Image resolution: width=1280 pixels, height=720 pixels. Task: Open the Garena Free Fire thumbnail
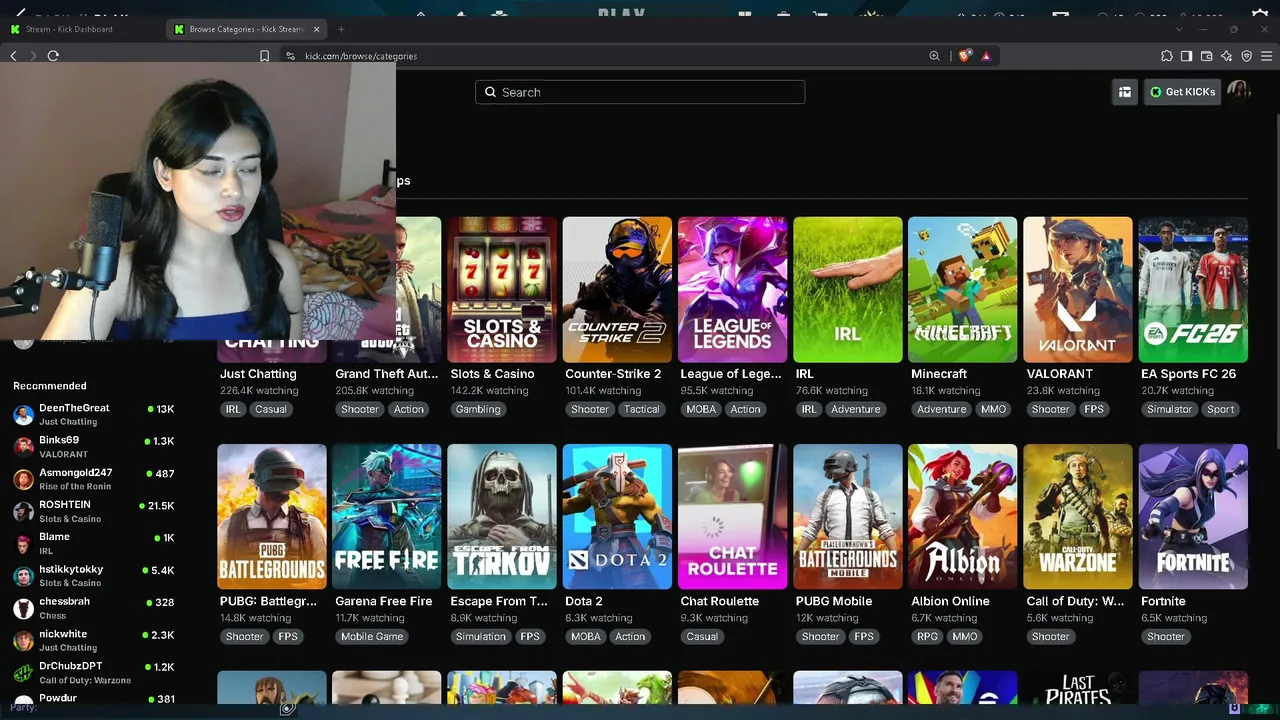pyautogui.click(x=387, y=517)
